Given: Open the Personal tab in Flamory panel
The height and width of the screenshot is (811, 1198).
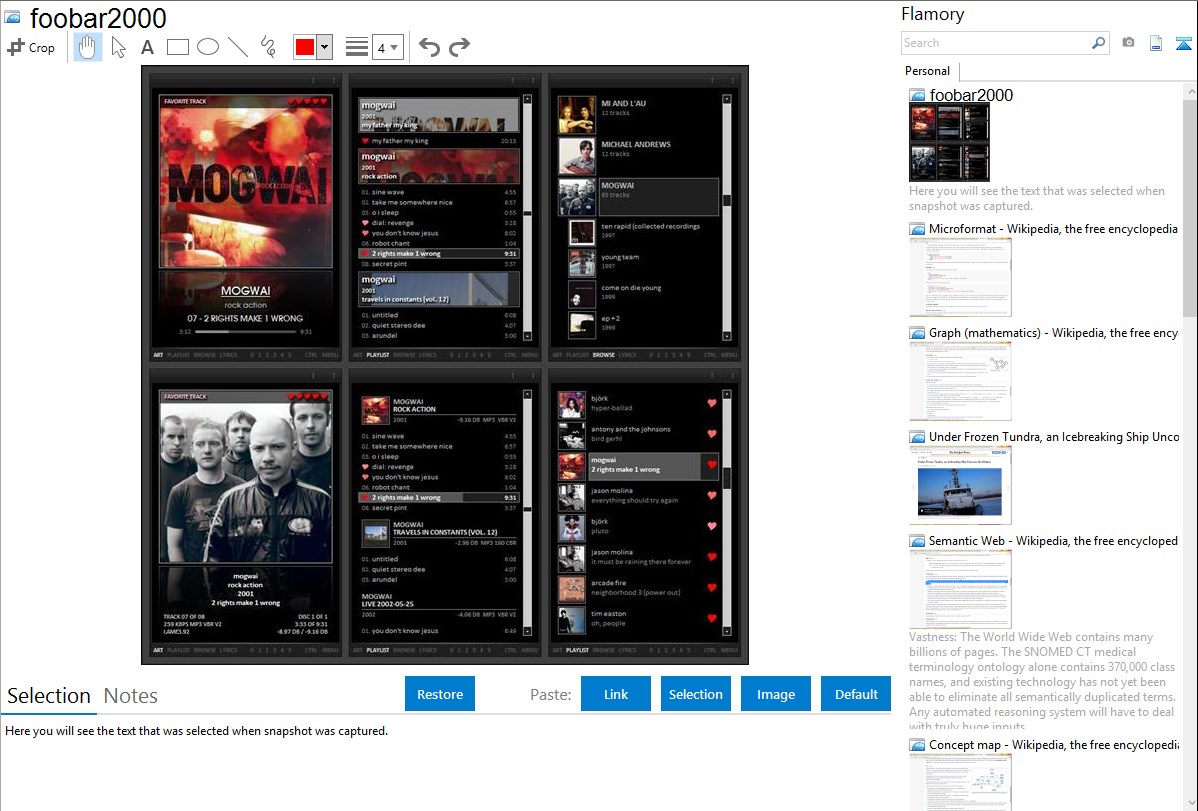Looking at the screenshot, I should 928,71.
